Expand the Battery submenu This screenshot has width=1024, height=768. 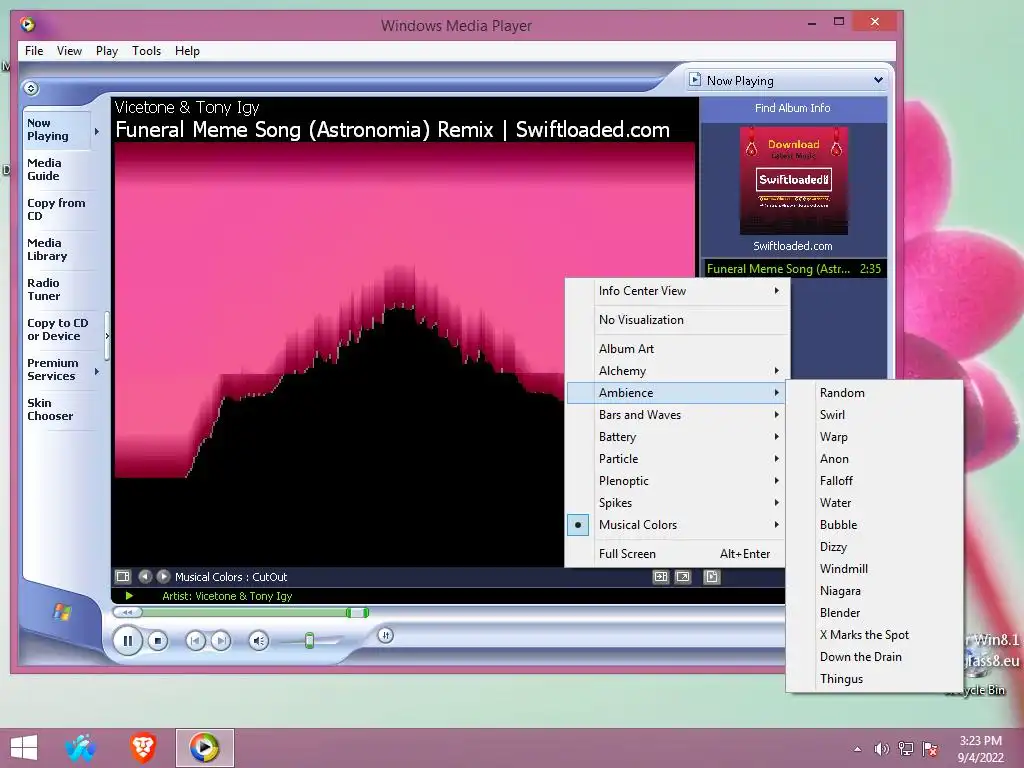pyautogui.click(x=678, y=437)
